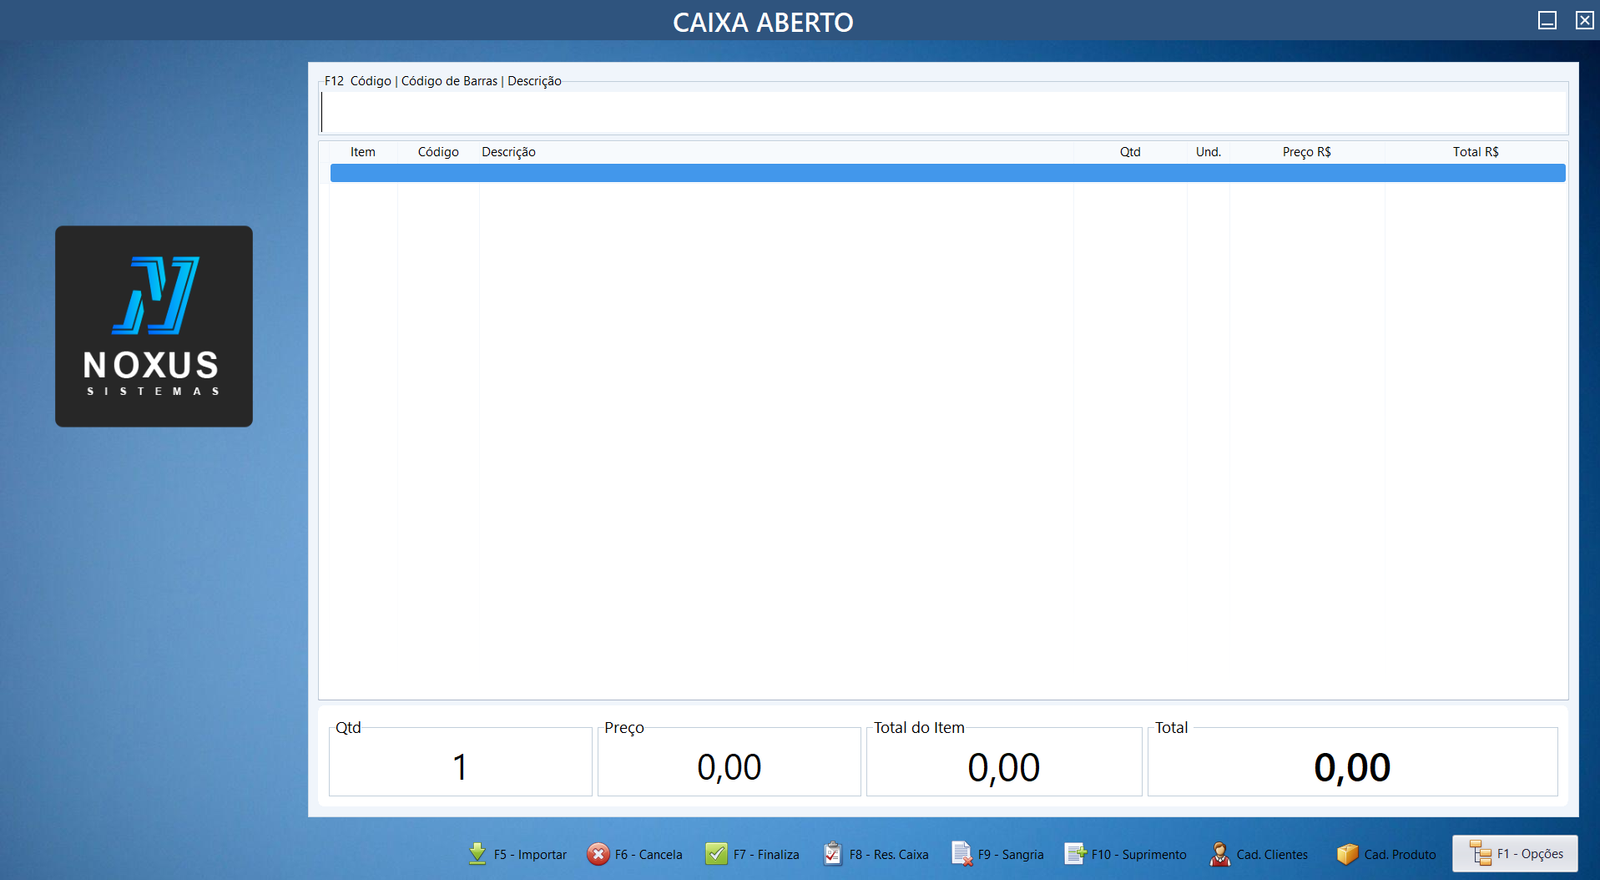The width and height of the screenshot is (1600, 880).
Task: Click the Qtd quantity field showing 1
Action: 460,767
